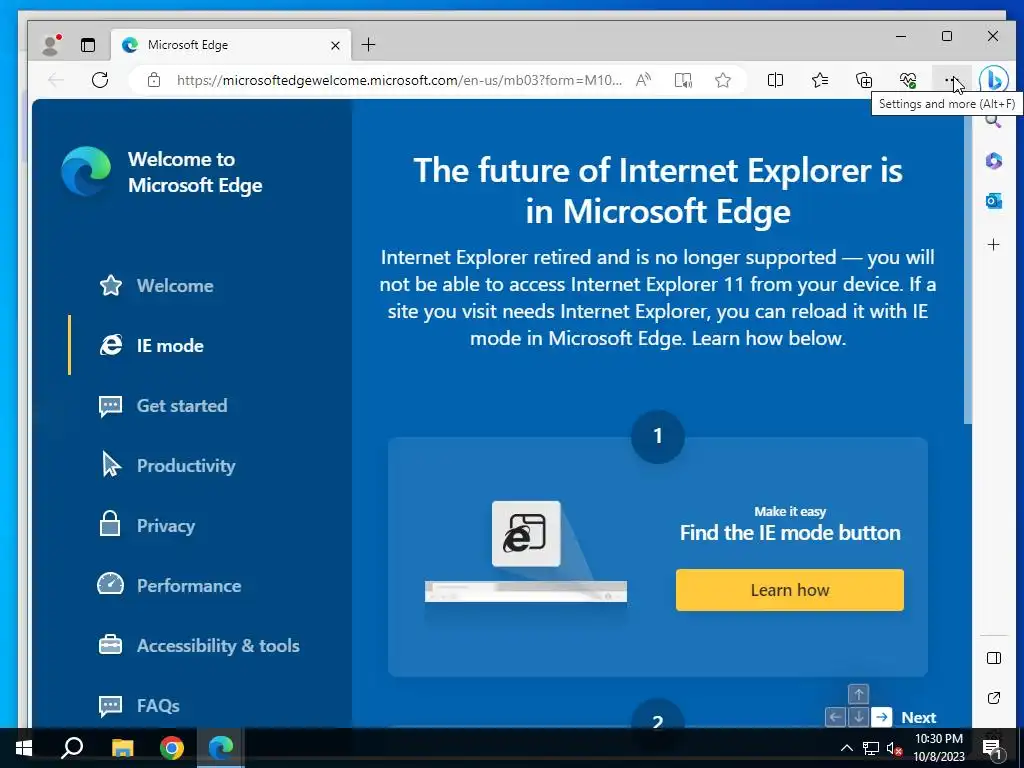
Task: Open Outlook in the sidebar
Action: [993, 201]
